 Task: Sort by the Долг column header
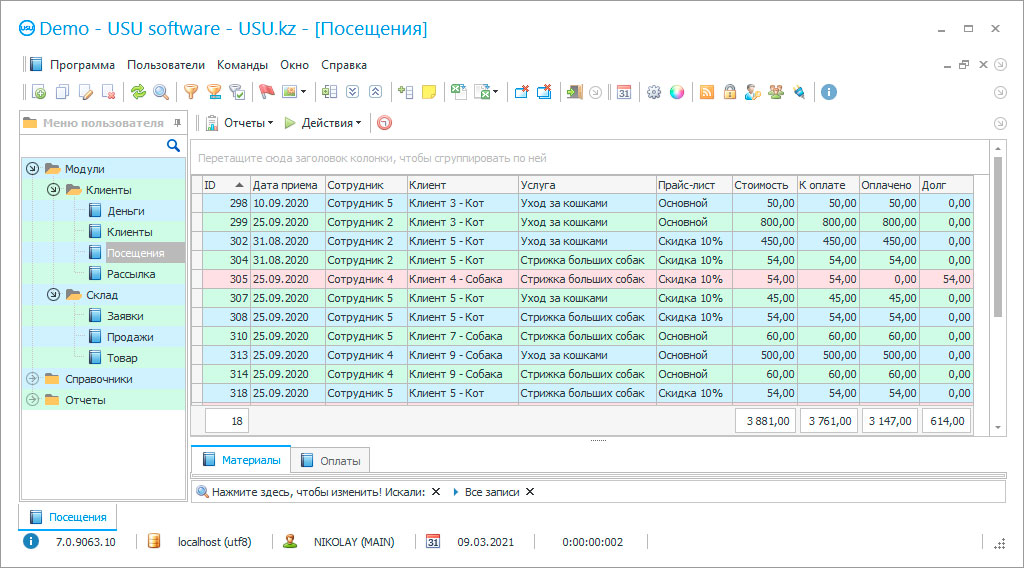click(x=946, y=185)
